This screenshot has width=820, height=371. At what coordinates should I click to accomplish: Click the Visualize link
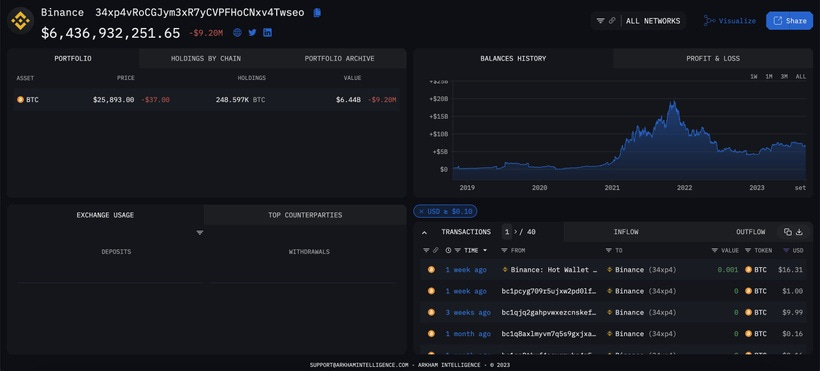(x=730, y=21)
